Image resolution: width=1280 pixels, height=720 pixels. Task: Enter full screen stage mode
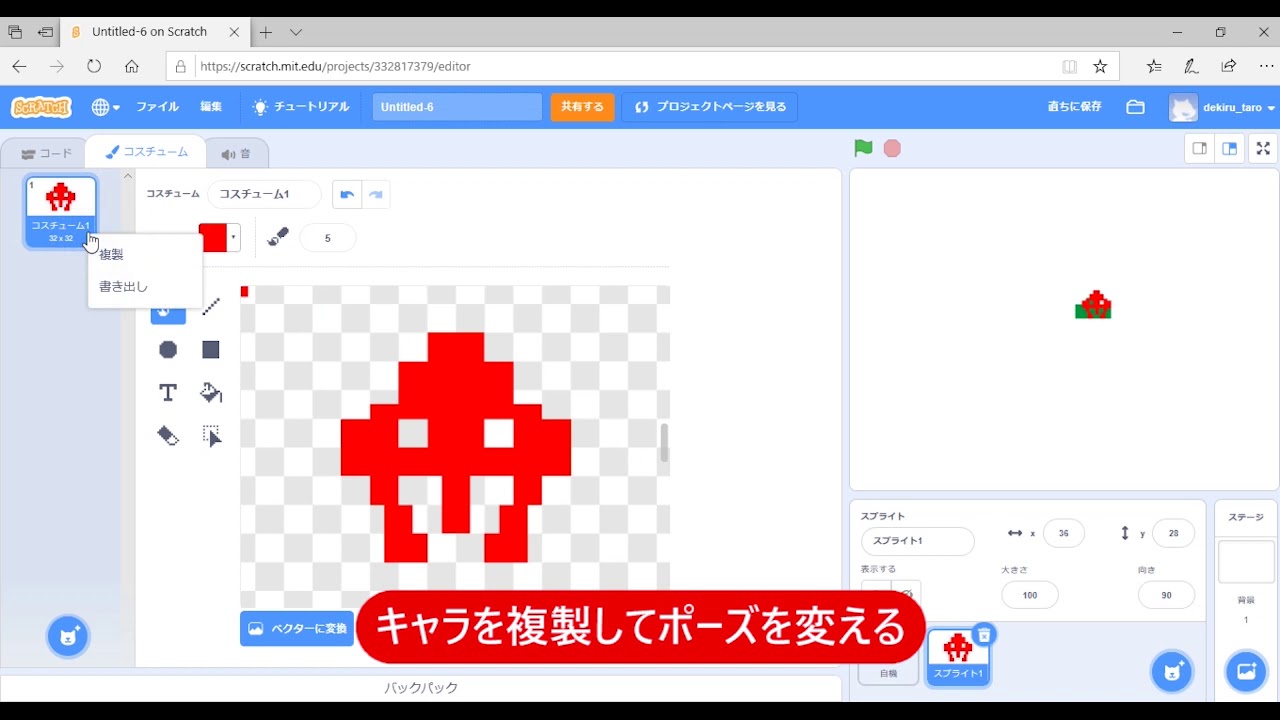coord(1263,148)
